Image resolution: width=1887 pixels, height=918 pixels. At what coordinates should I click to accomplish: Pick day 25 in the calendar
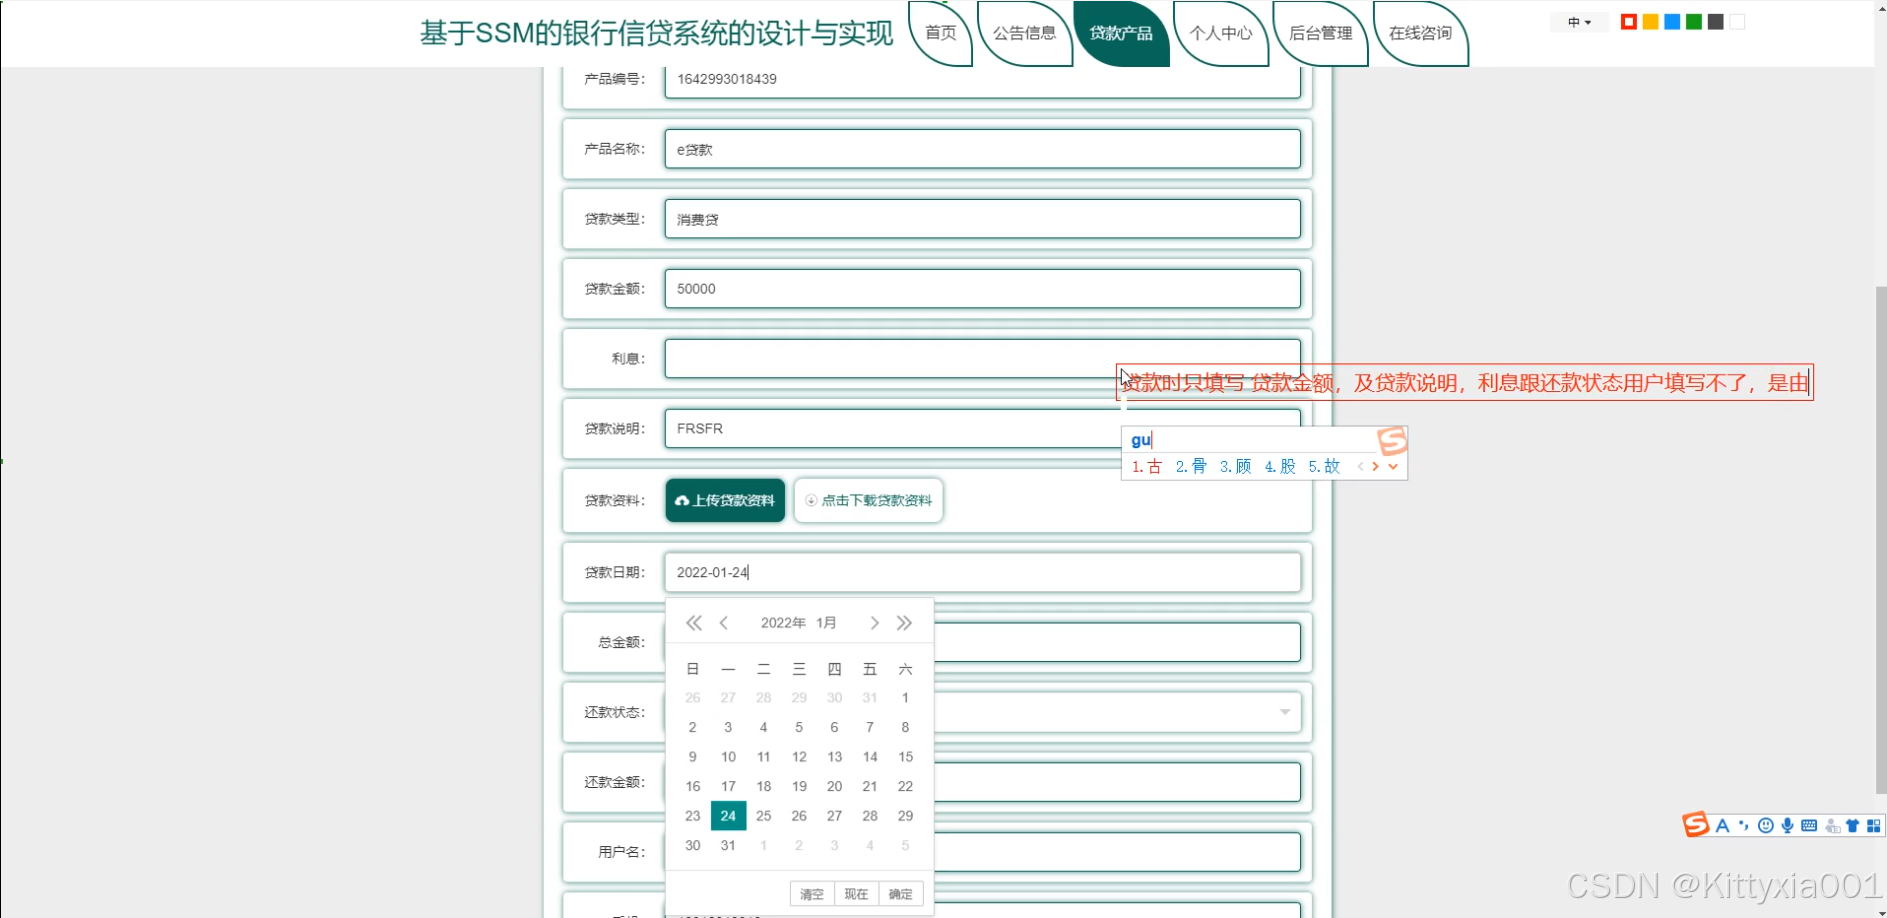click(x=763, y=816)
